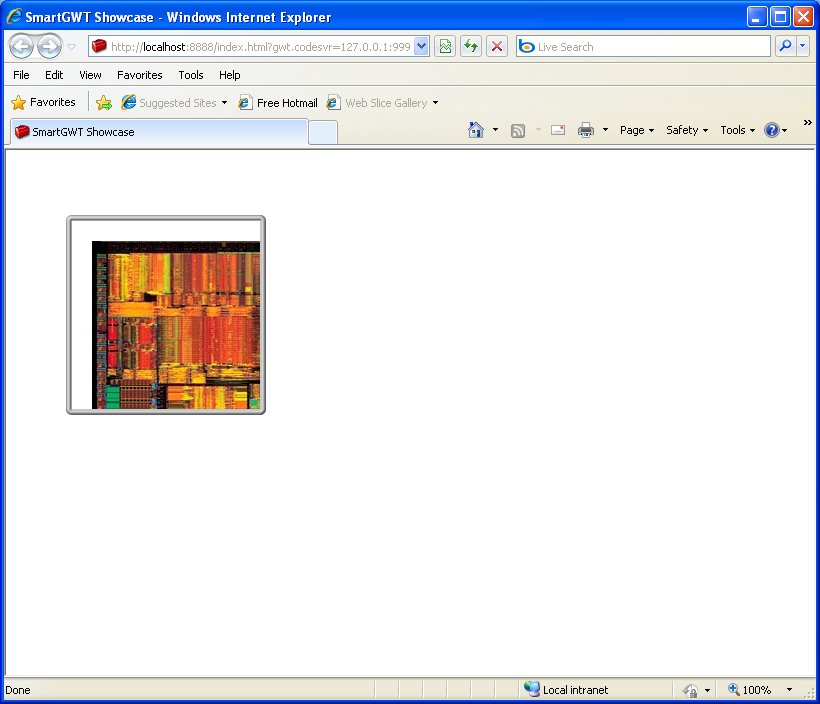Expand the Web Slice Gallery dropdown arrow
Viewport: 820px width, 704px height.
pyautogui.click(x=436, y=103)
